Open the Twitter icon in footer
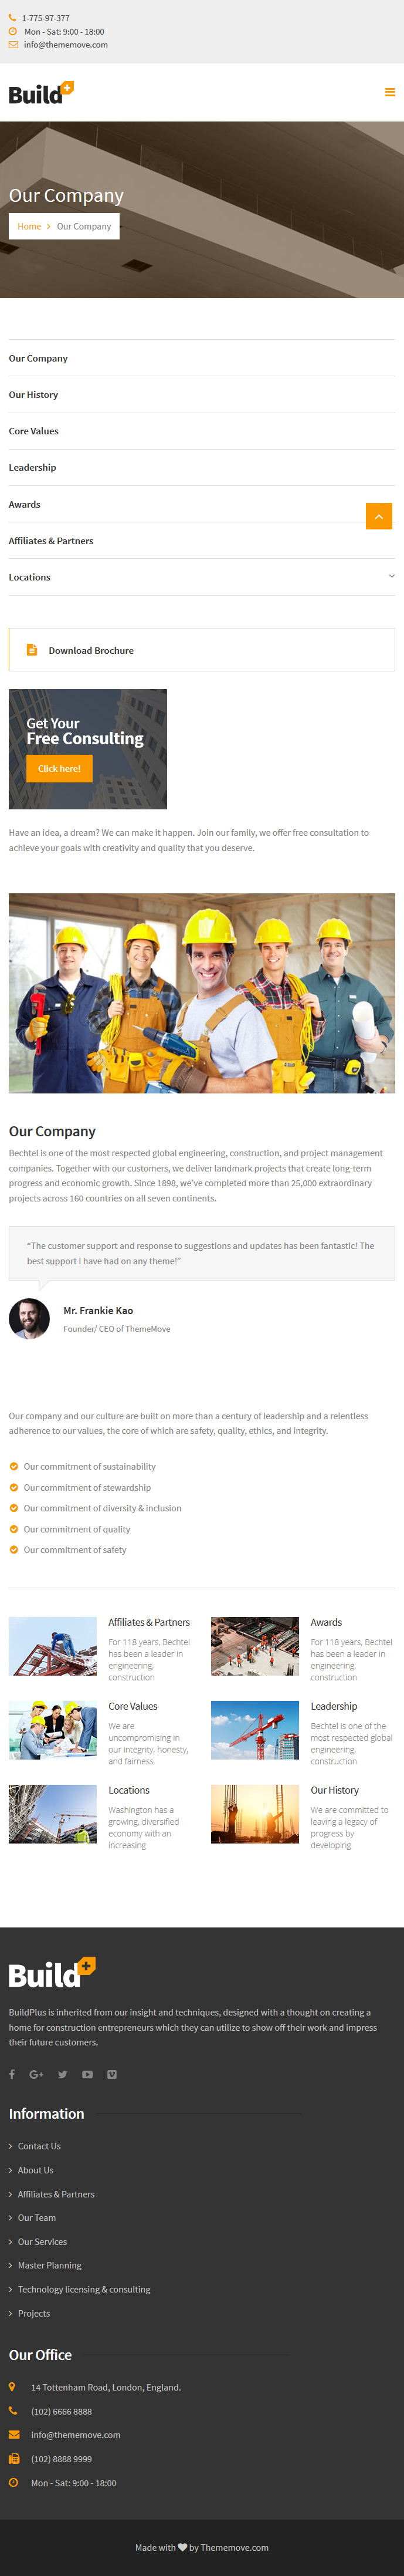 tap(62, 2074)
